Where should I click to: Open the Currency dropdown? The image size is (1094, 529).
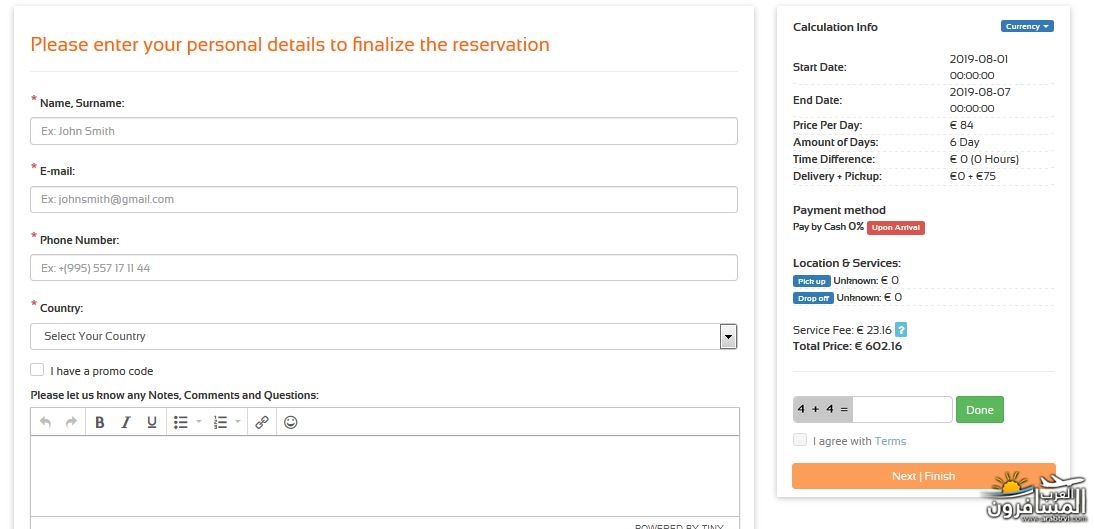point(1027,27)
